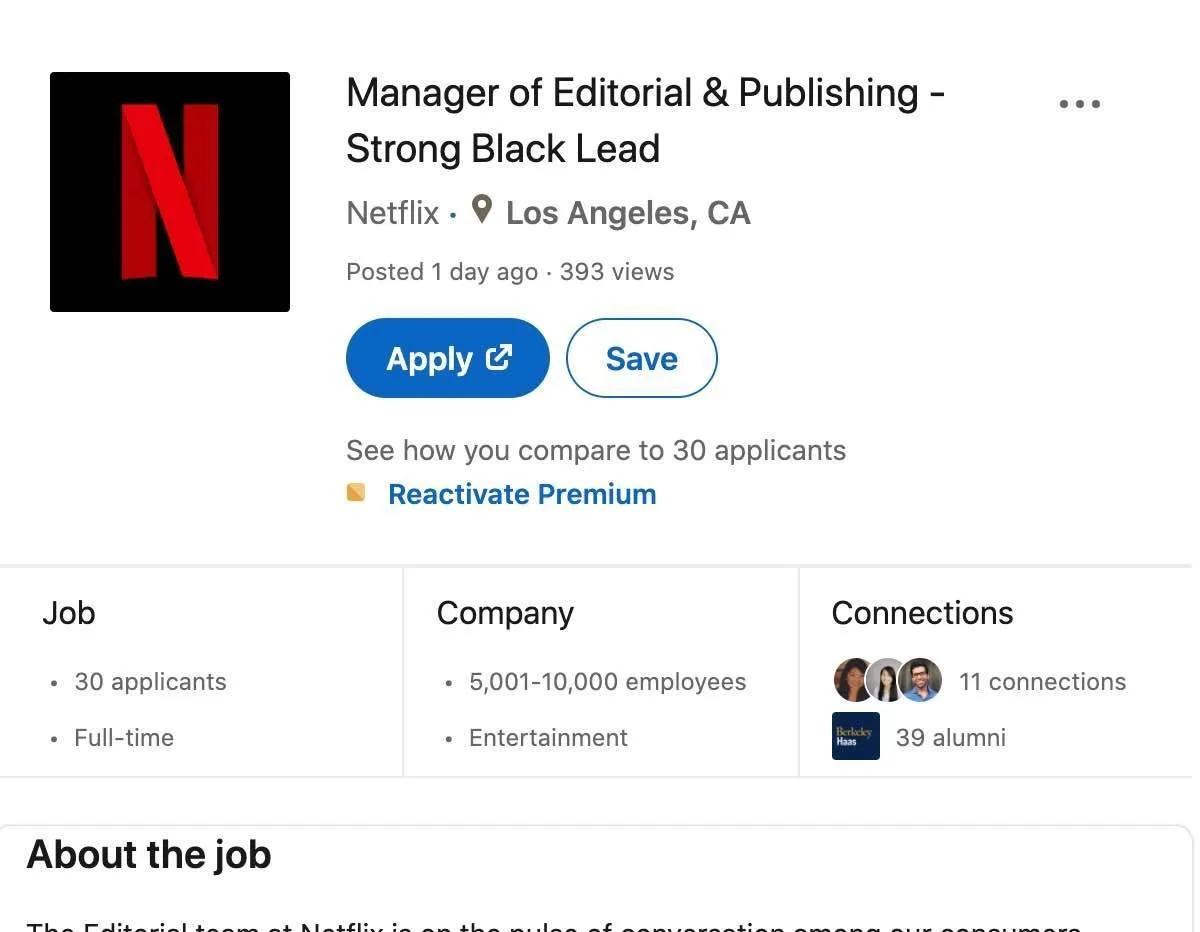This screenshot has width=1200, height=932.
Task: Click the Netflix company logo
Action: [170, 192]
